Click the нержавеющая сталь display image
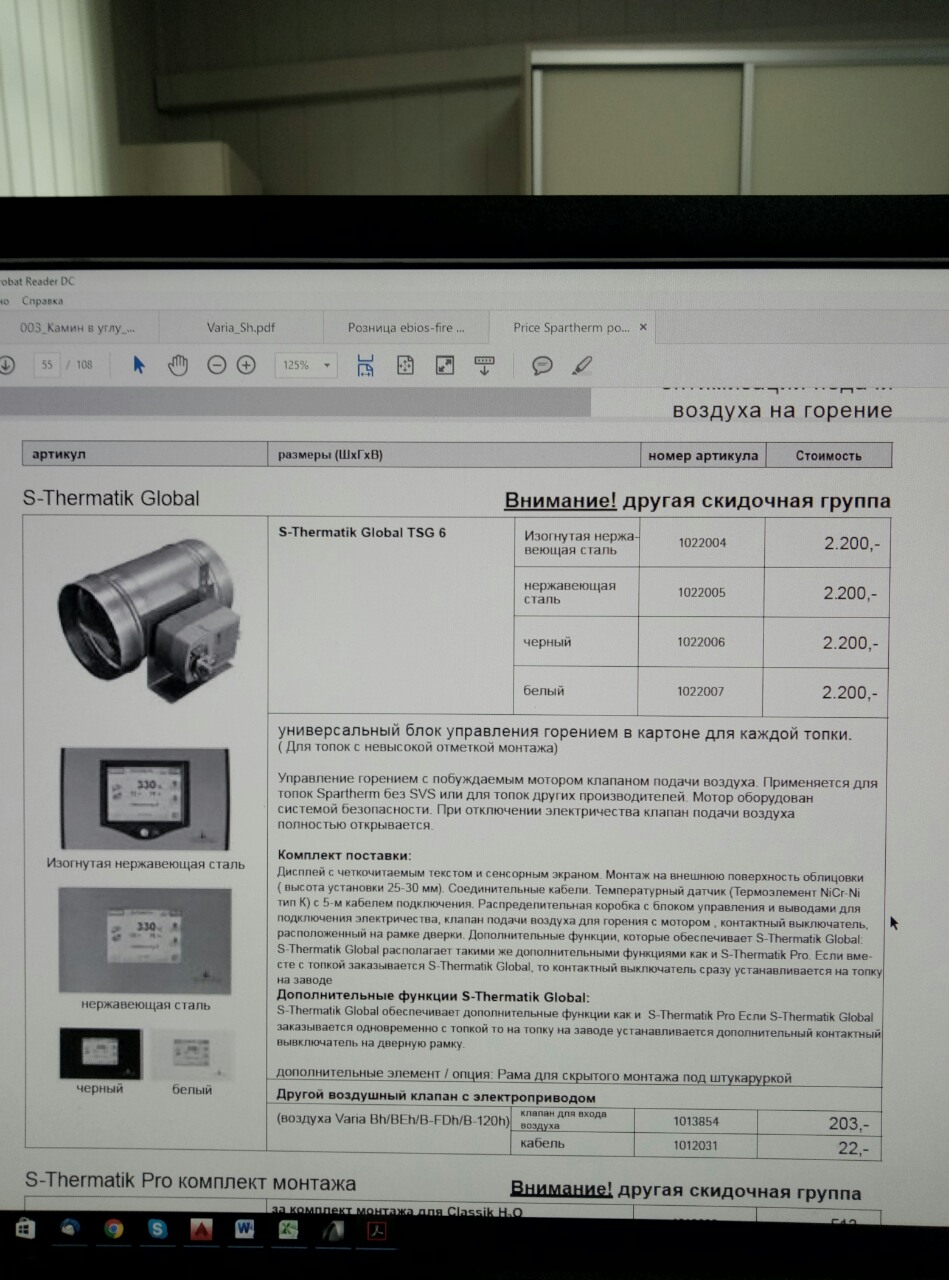 point(145,940)
